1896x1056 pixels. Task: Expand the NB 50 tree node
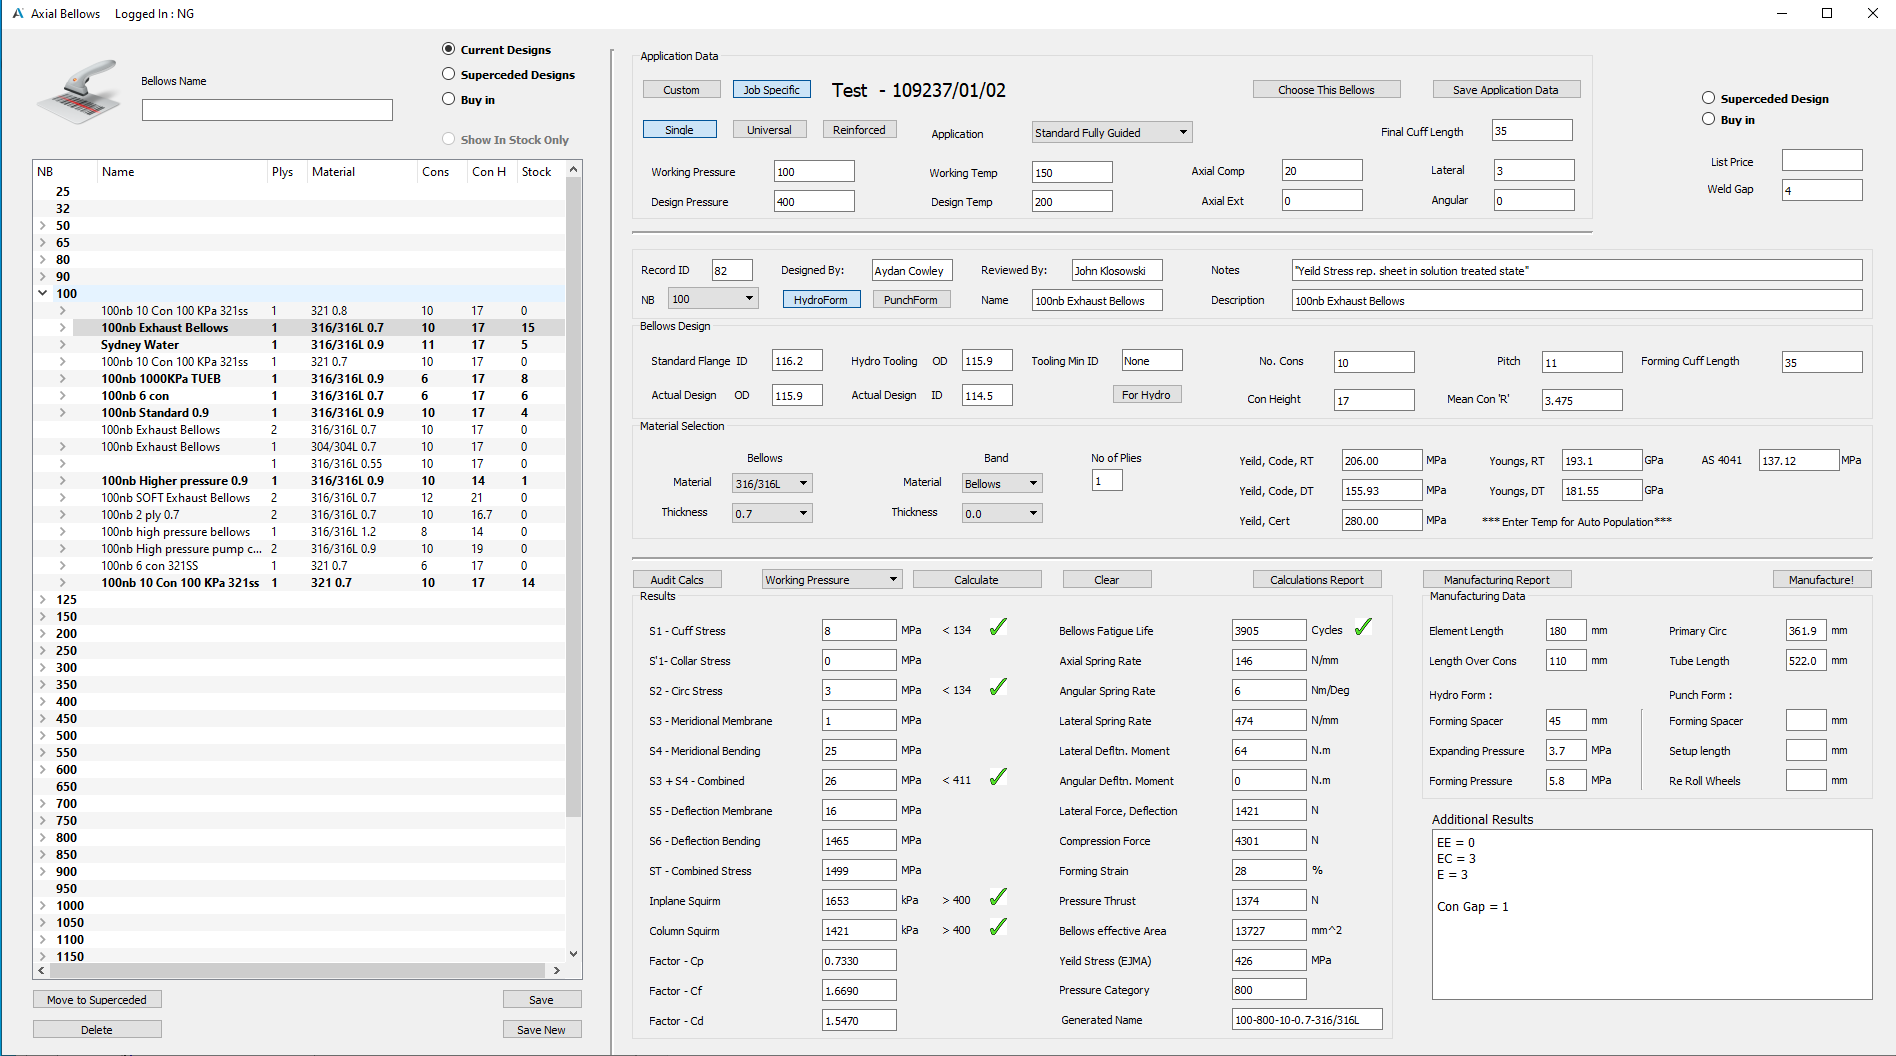pyautogui.click(x=43, y=225)
